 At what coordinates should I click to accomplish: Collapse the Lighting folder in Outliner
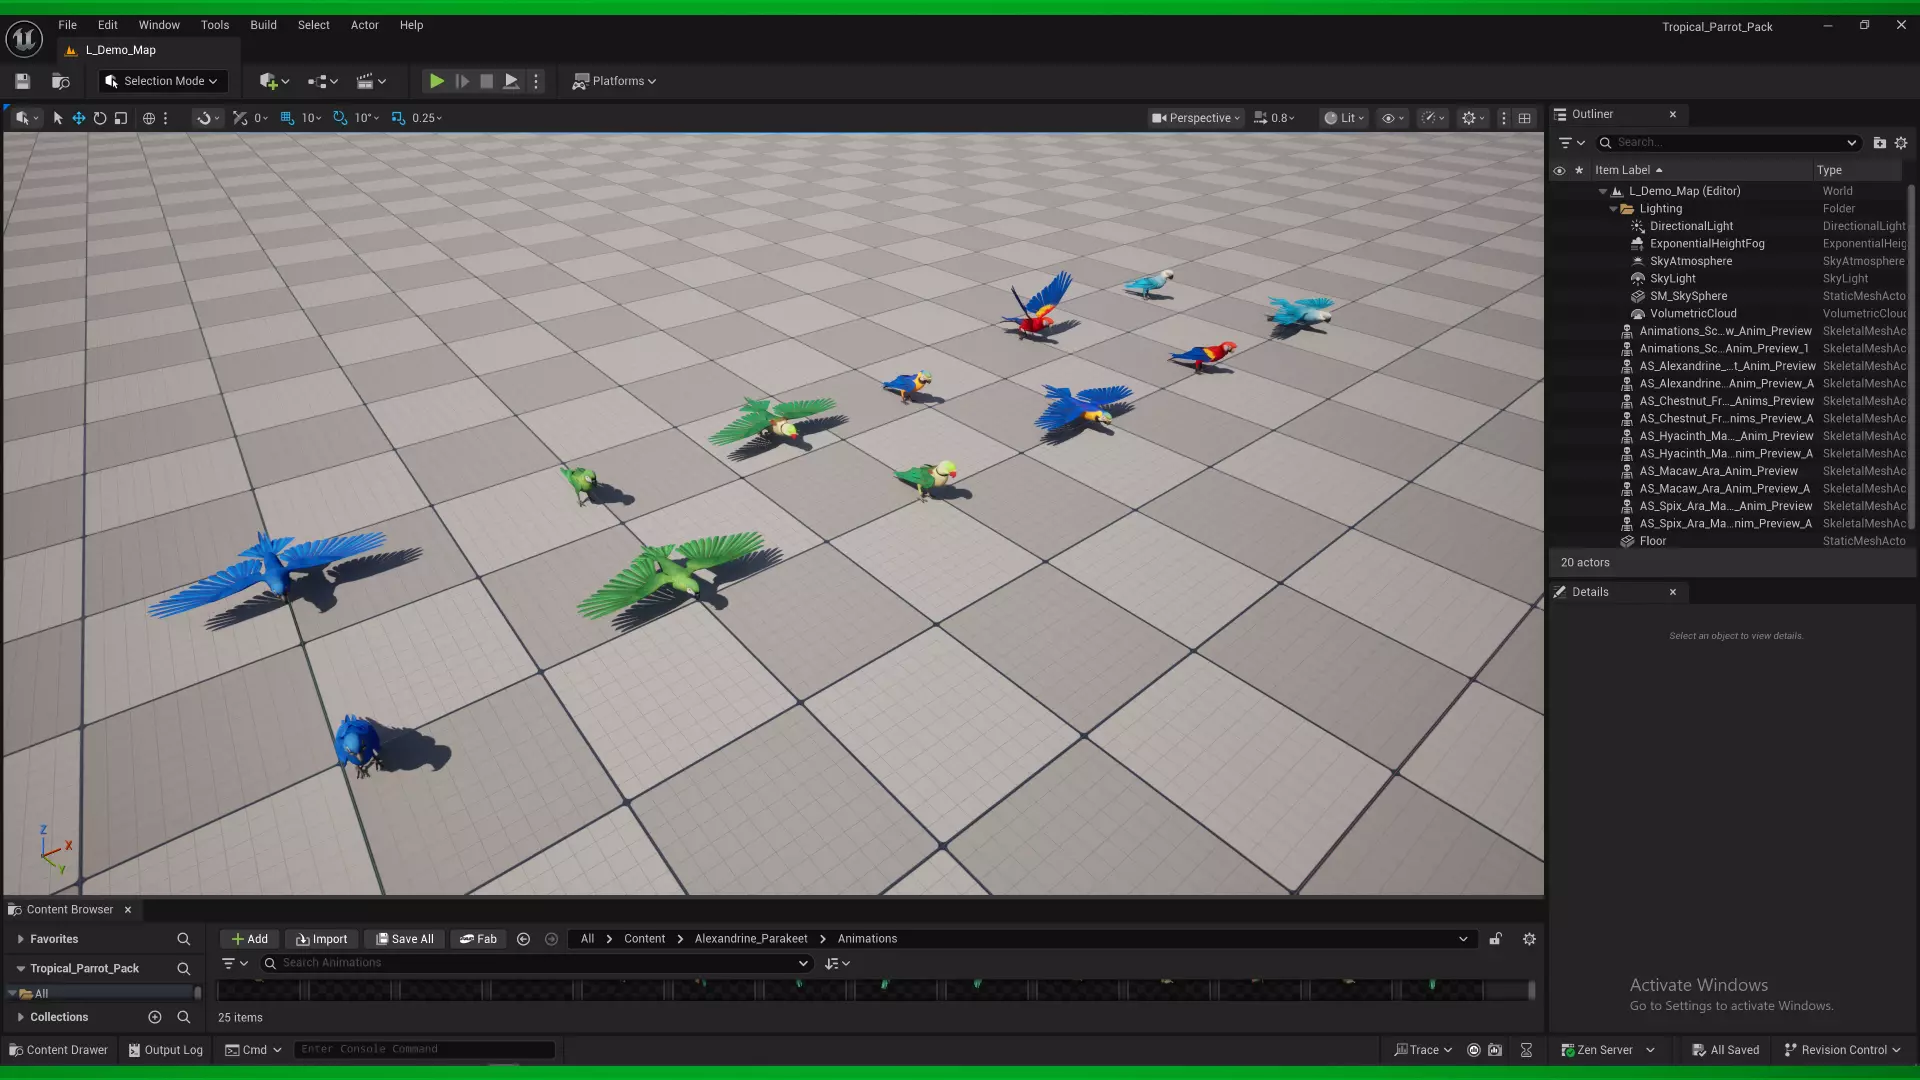[x=1613, y=209]
